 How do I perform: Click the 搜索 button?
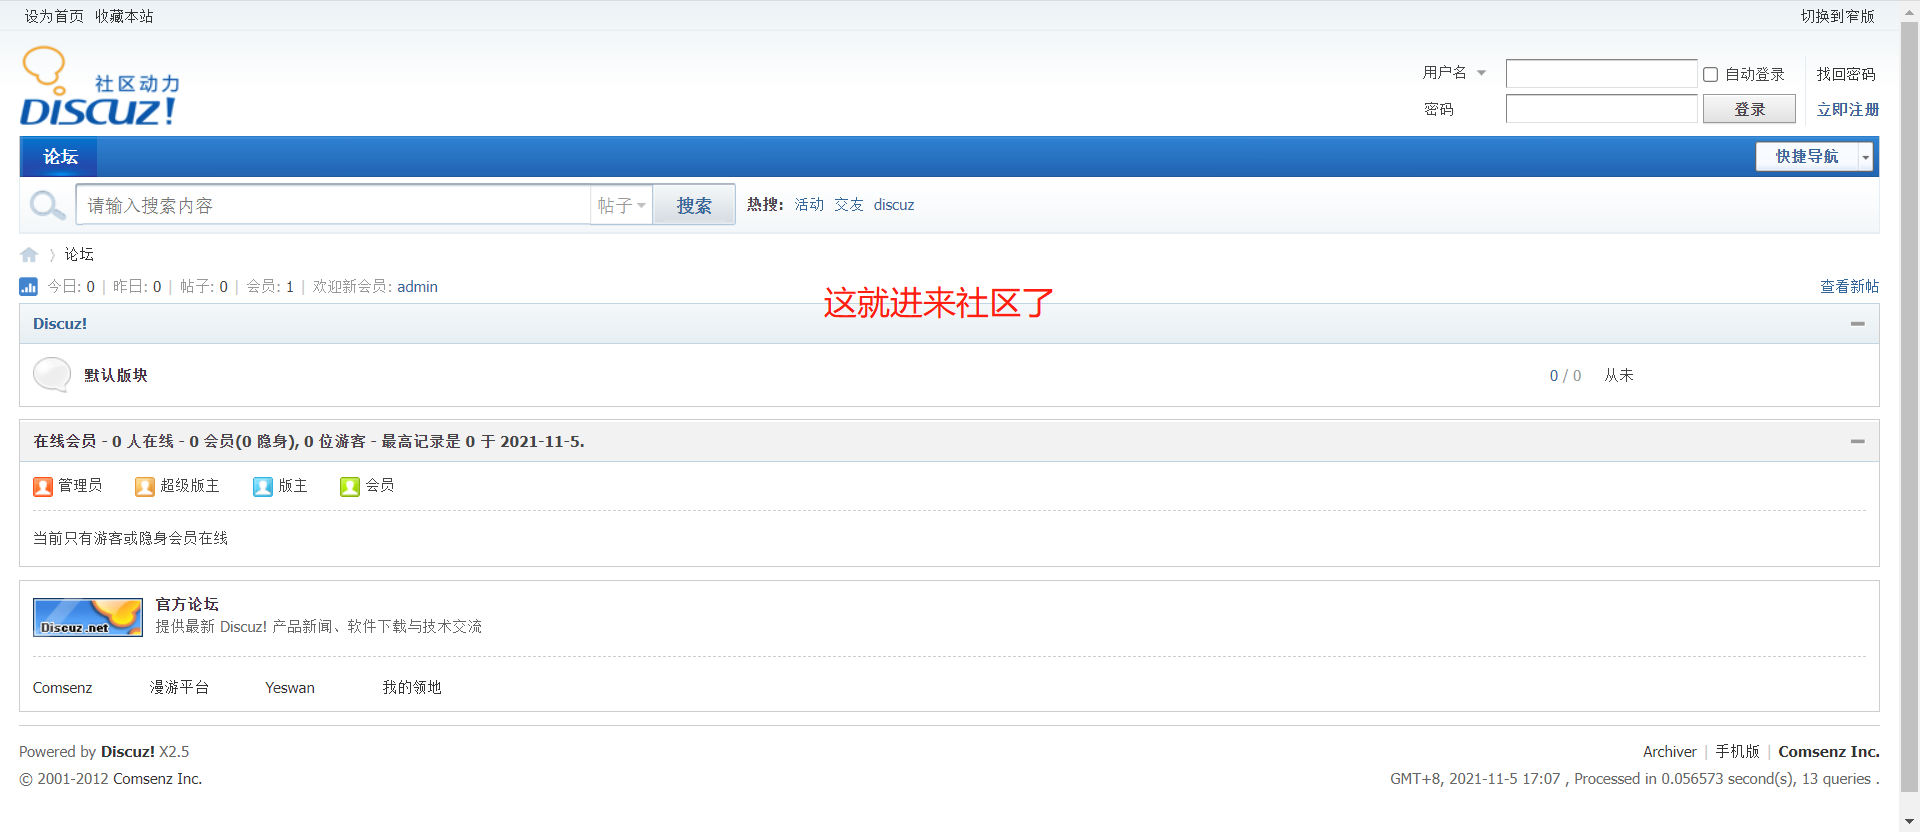[x=694, y=205]
